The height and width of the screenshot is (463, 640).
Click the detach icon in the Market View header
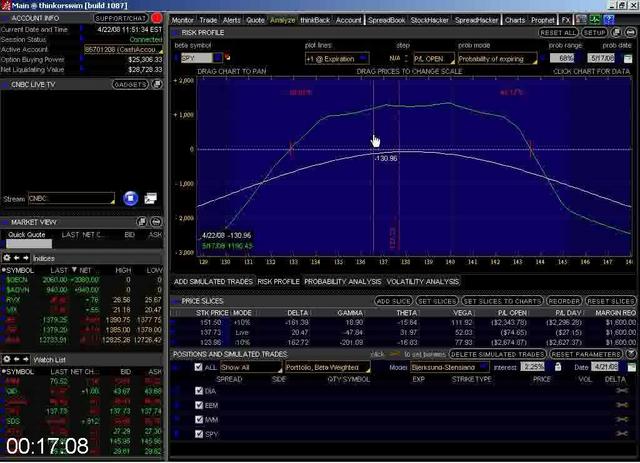(142, 222)
